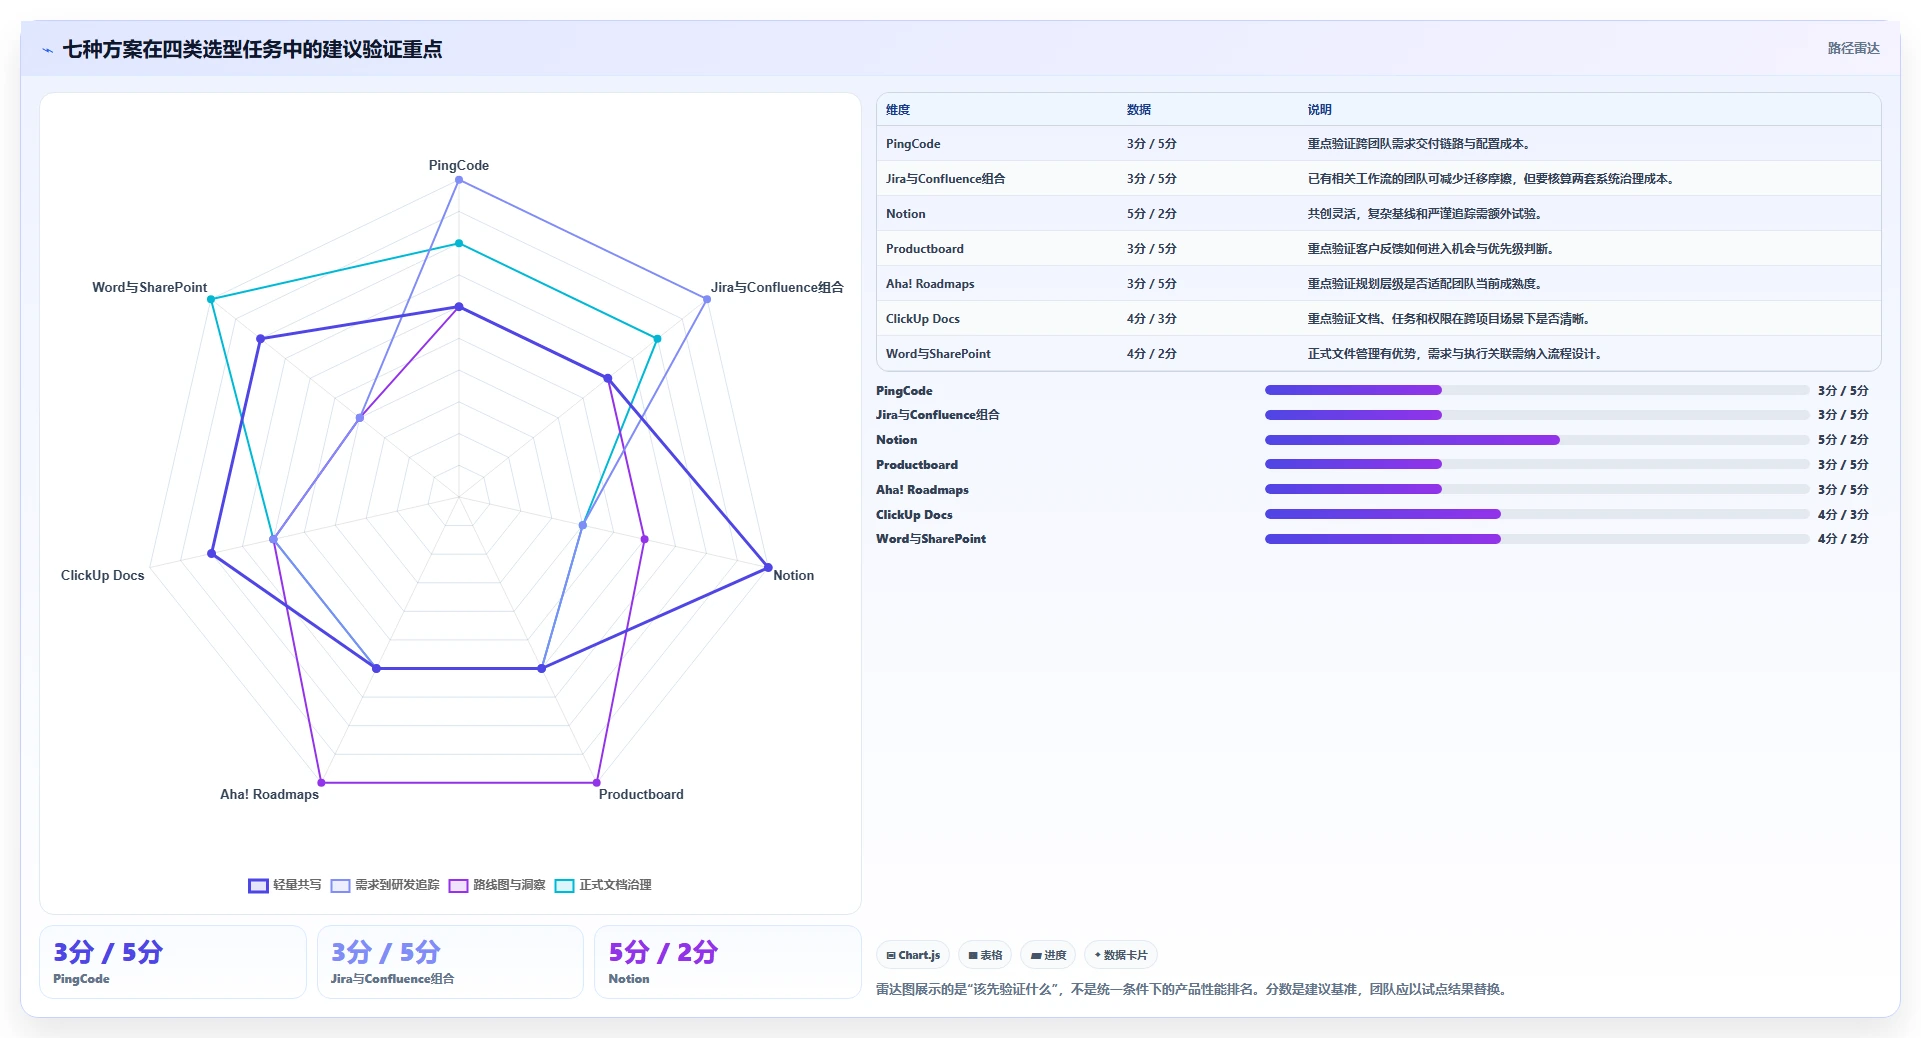Click the title 七种方案在四类选型任务中的建议验证重点
This screenshot has height=1038, width=1921.
click(252, 50)
